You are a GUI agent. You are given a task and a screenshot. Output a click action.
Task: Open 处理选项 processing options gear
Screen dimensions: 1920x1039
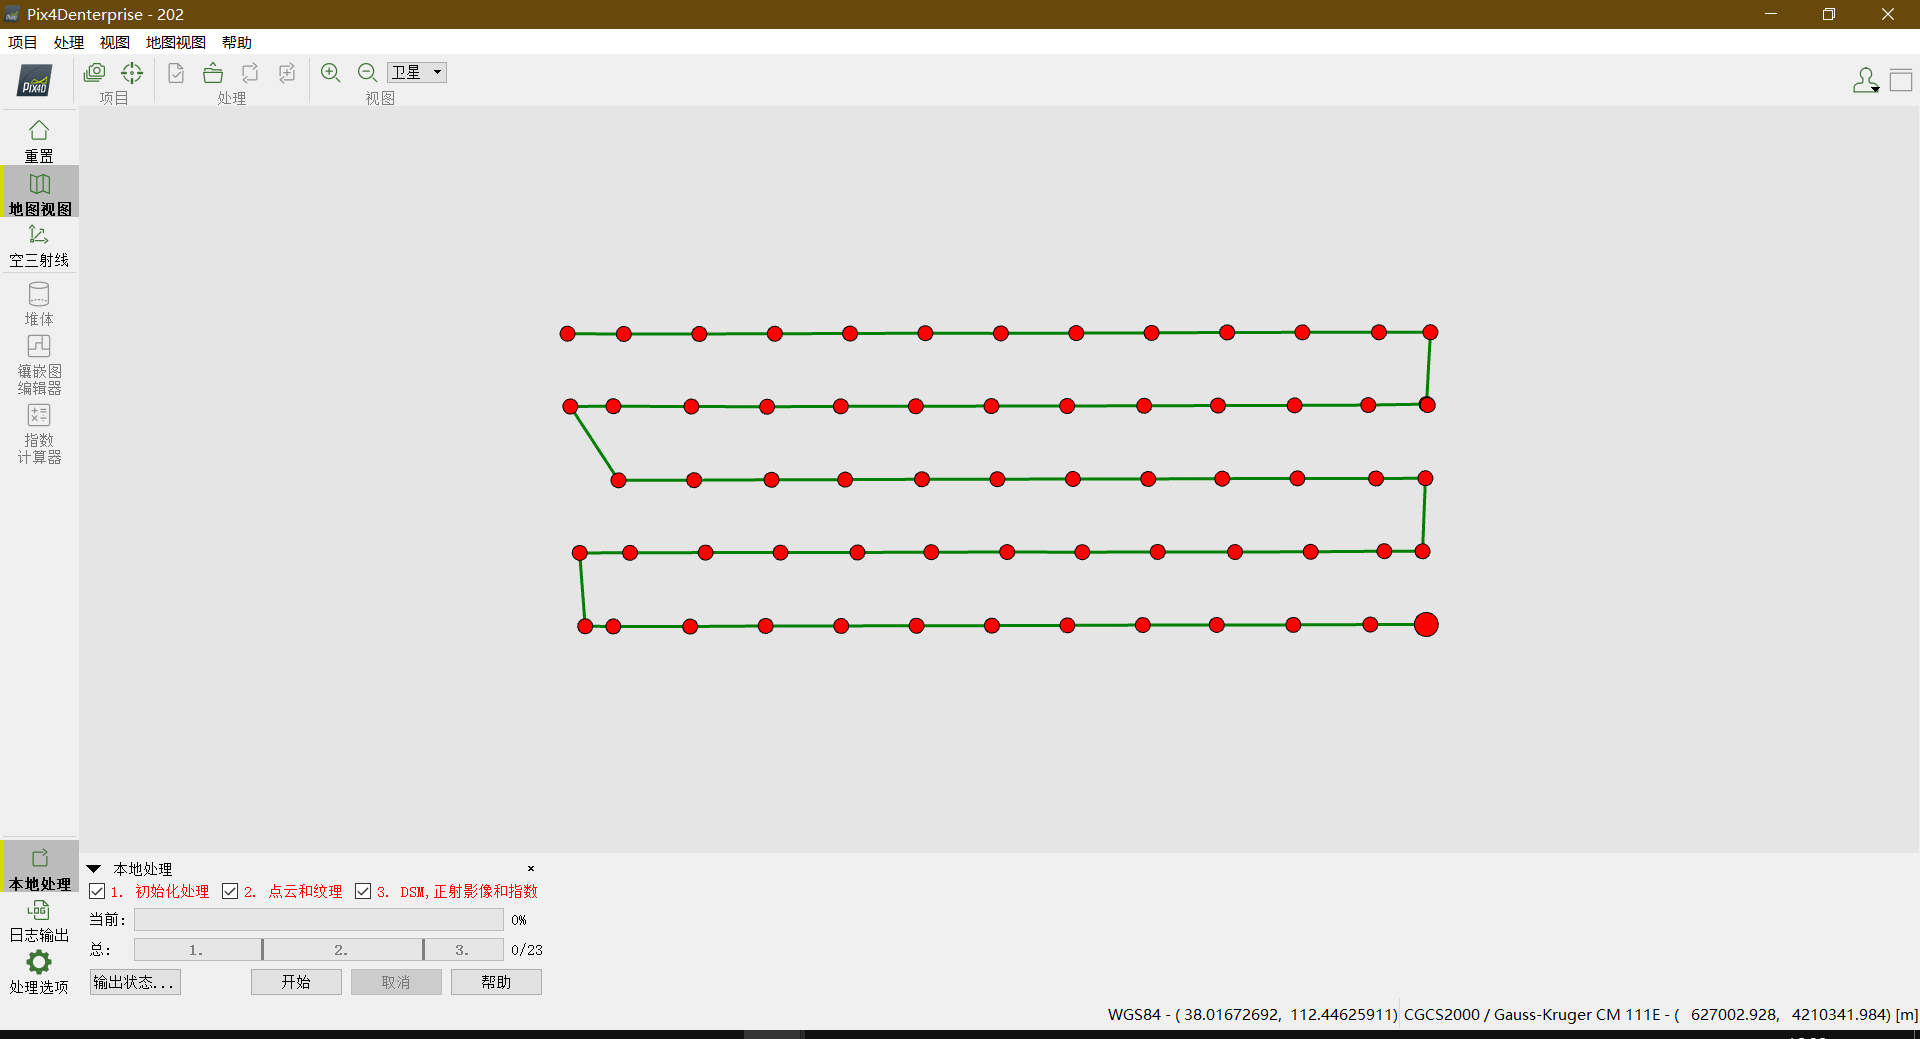39,972
